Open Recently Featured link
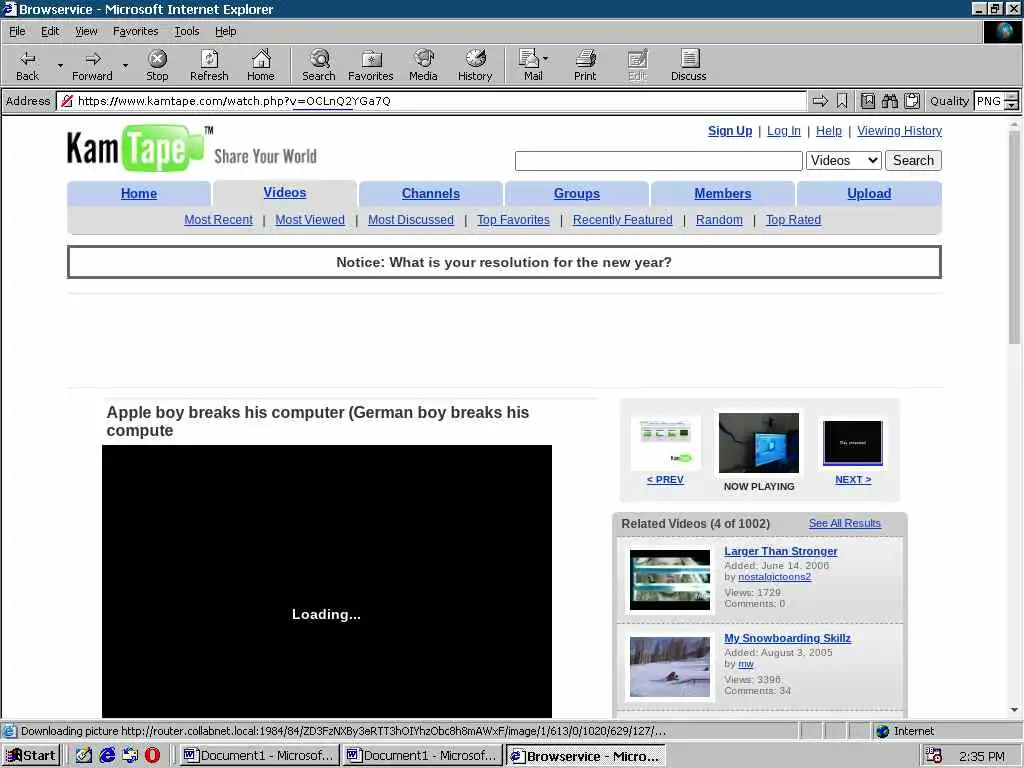The width and height of the screenshot is (1024, 768). click(622, 220)
